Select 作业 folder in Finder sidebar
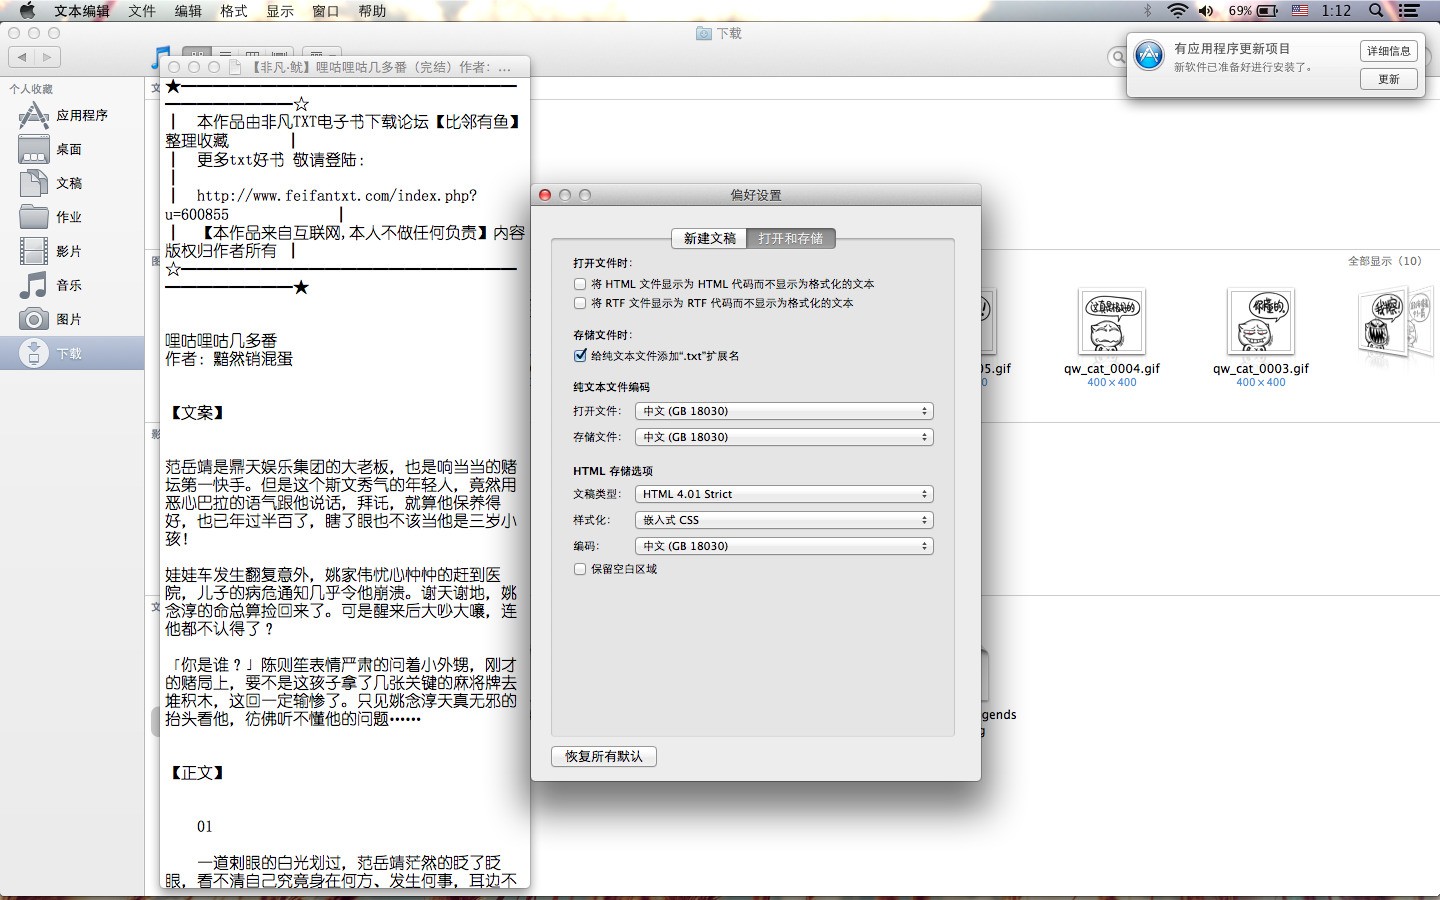 (72, 218)
